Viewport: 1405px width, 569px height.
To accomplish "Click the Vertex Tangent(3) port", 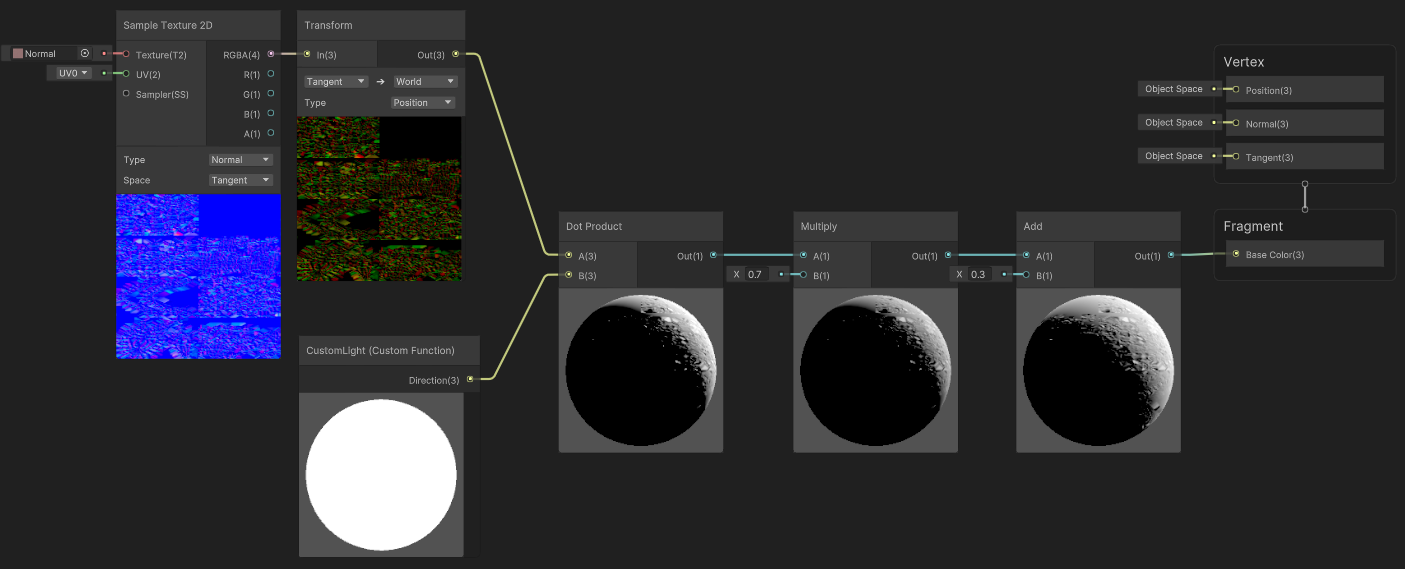I will (1236, 156).
